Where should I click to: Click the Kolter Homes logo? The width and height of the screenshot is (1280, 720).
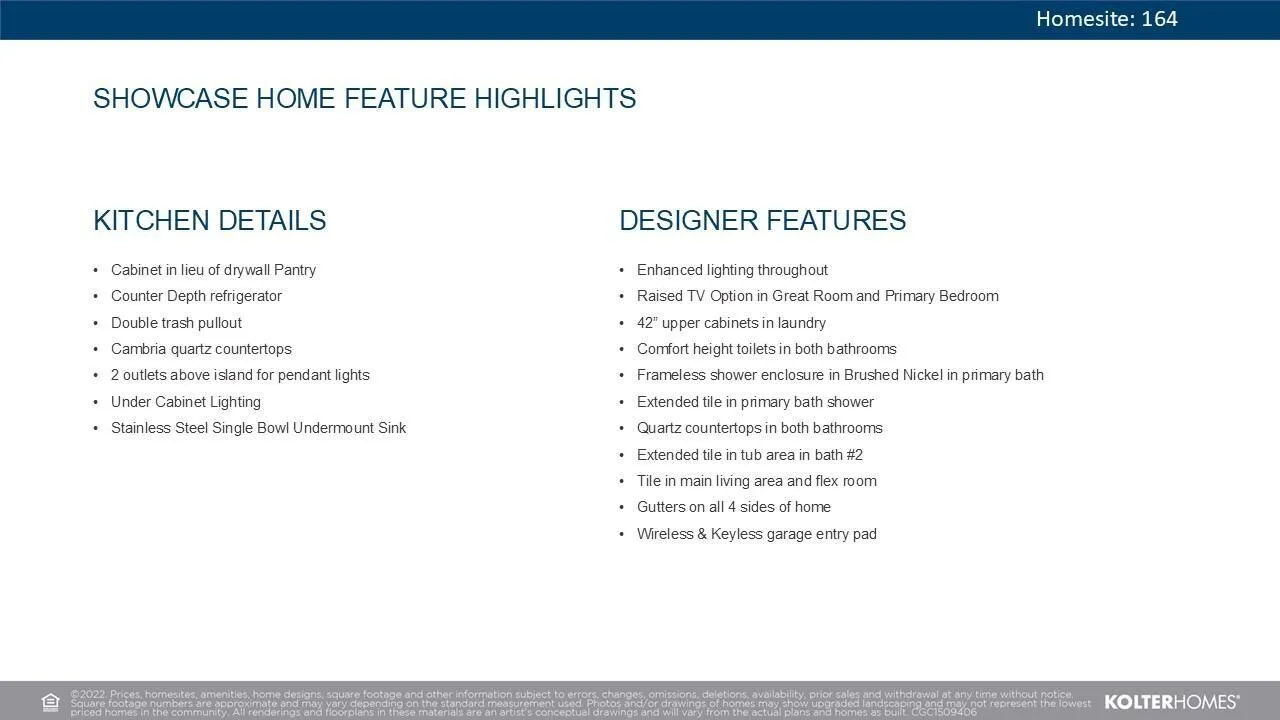coord(1171,702)
